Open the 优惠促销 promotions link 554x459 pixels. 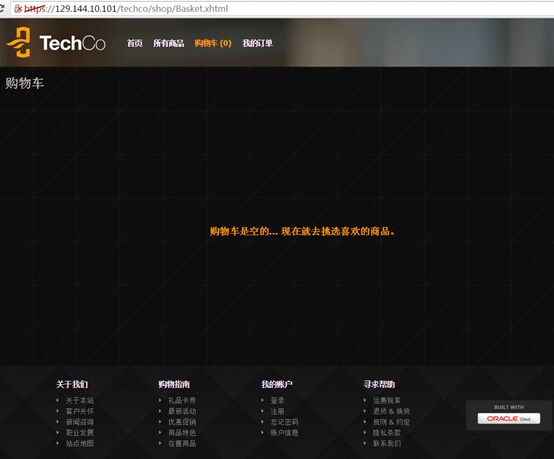click(x=182, y=422)
